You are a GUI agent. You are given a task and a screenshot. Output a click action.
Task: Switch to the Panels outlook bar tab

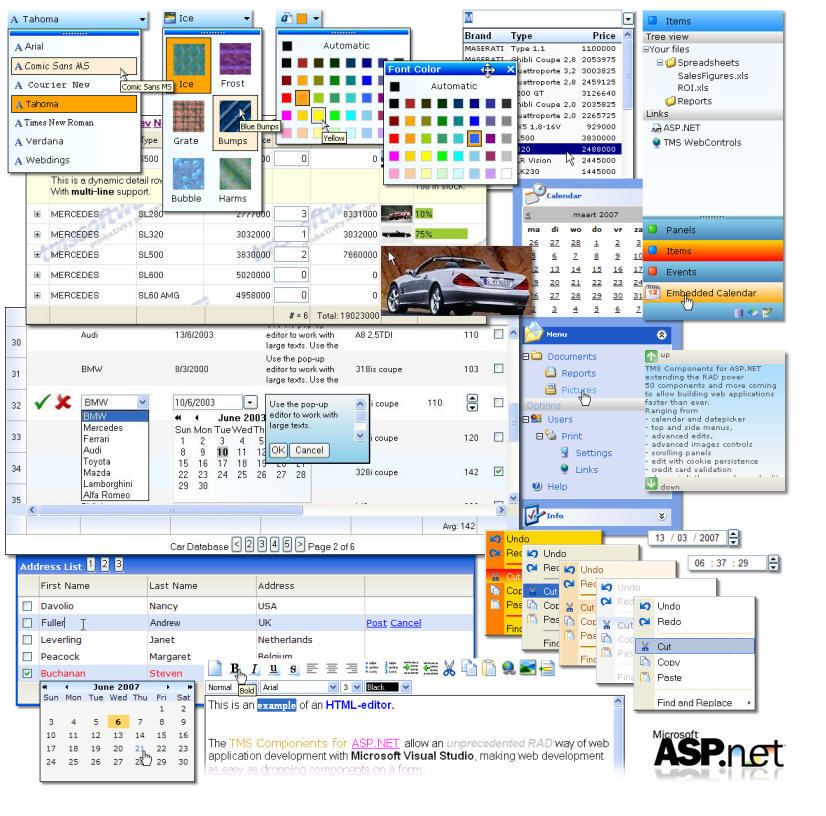point(713,230)
